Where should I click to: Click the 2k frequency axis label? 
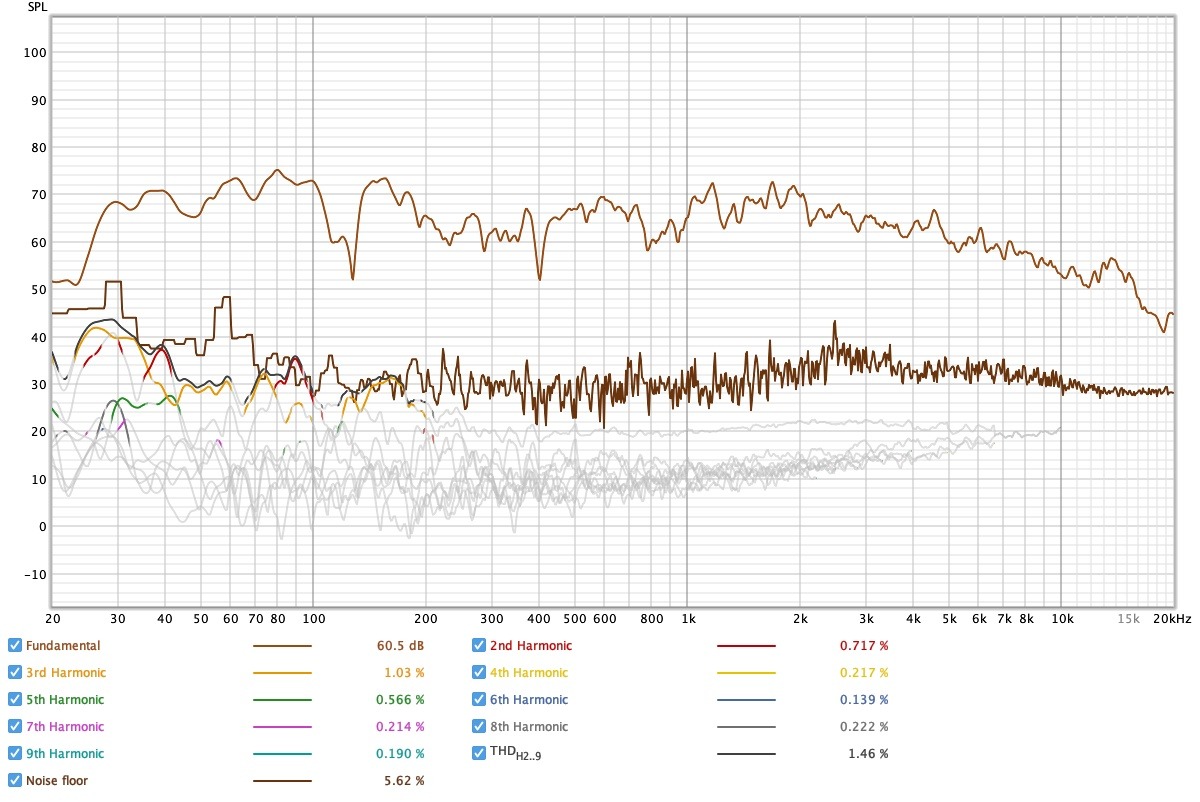799,619
